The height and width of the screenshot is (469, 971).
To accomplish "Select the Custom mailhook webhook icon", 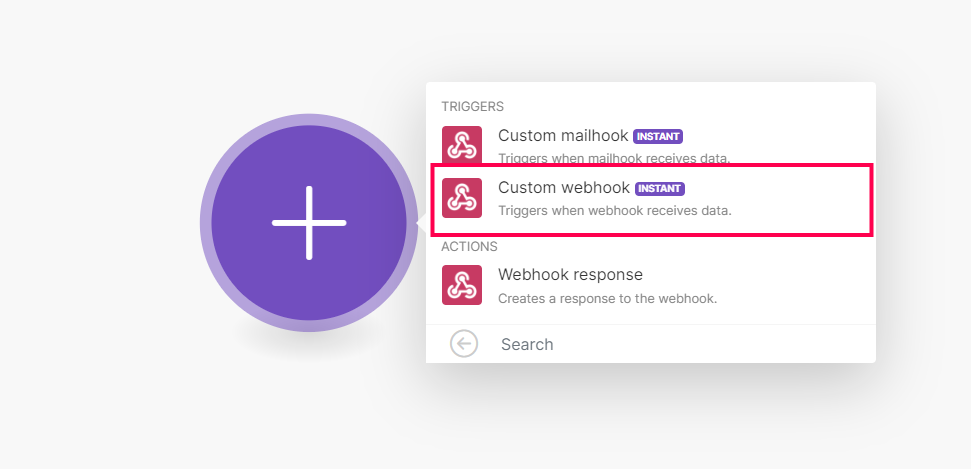I will click(x=461, y=145).
